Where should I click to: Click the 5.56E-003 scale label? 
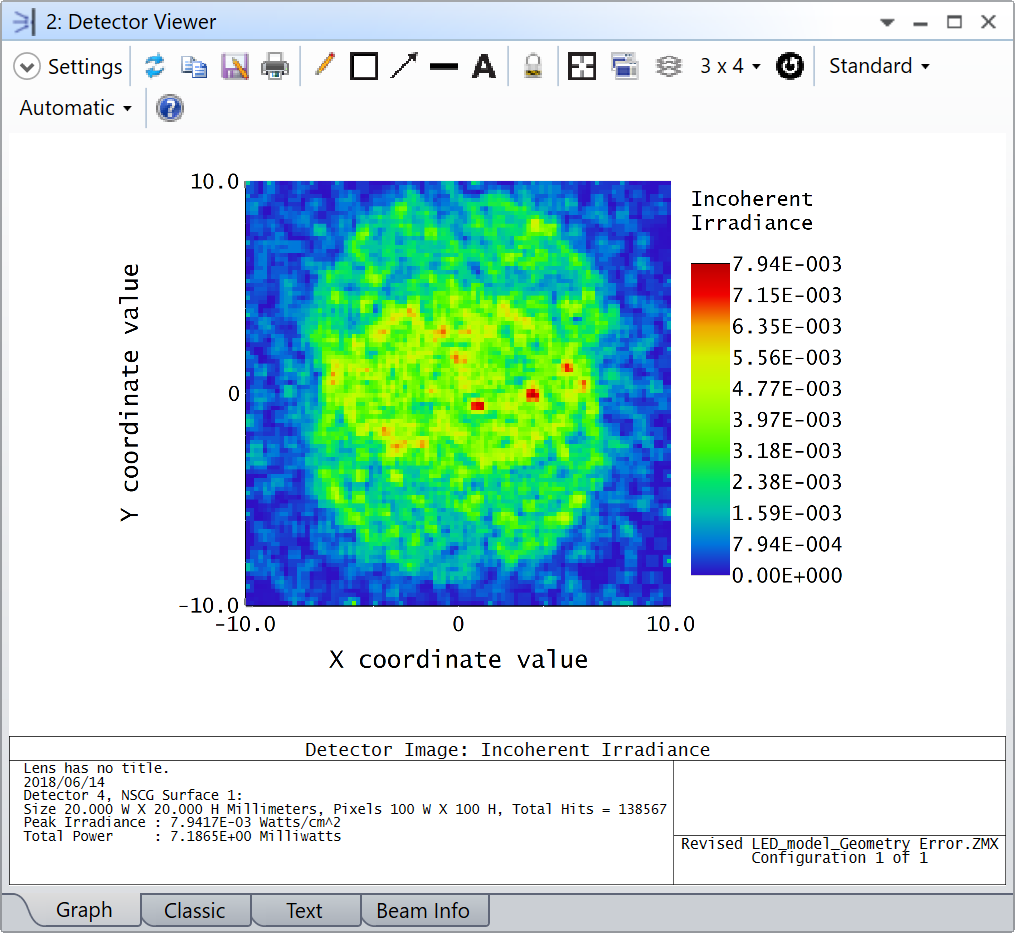tap(786, 358)
